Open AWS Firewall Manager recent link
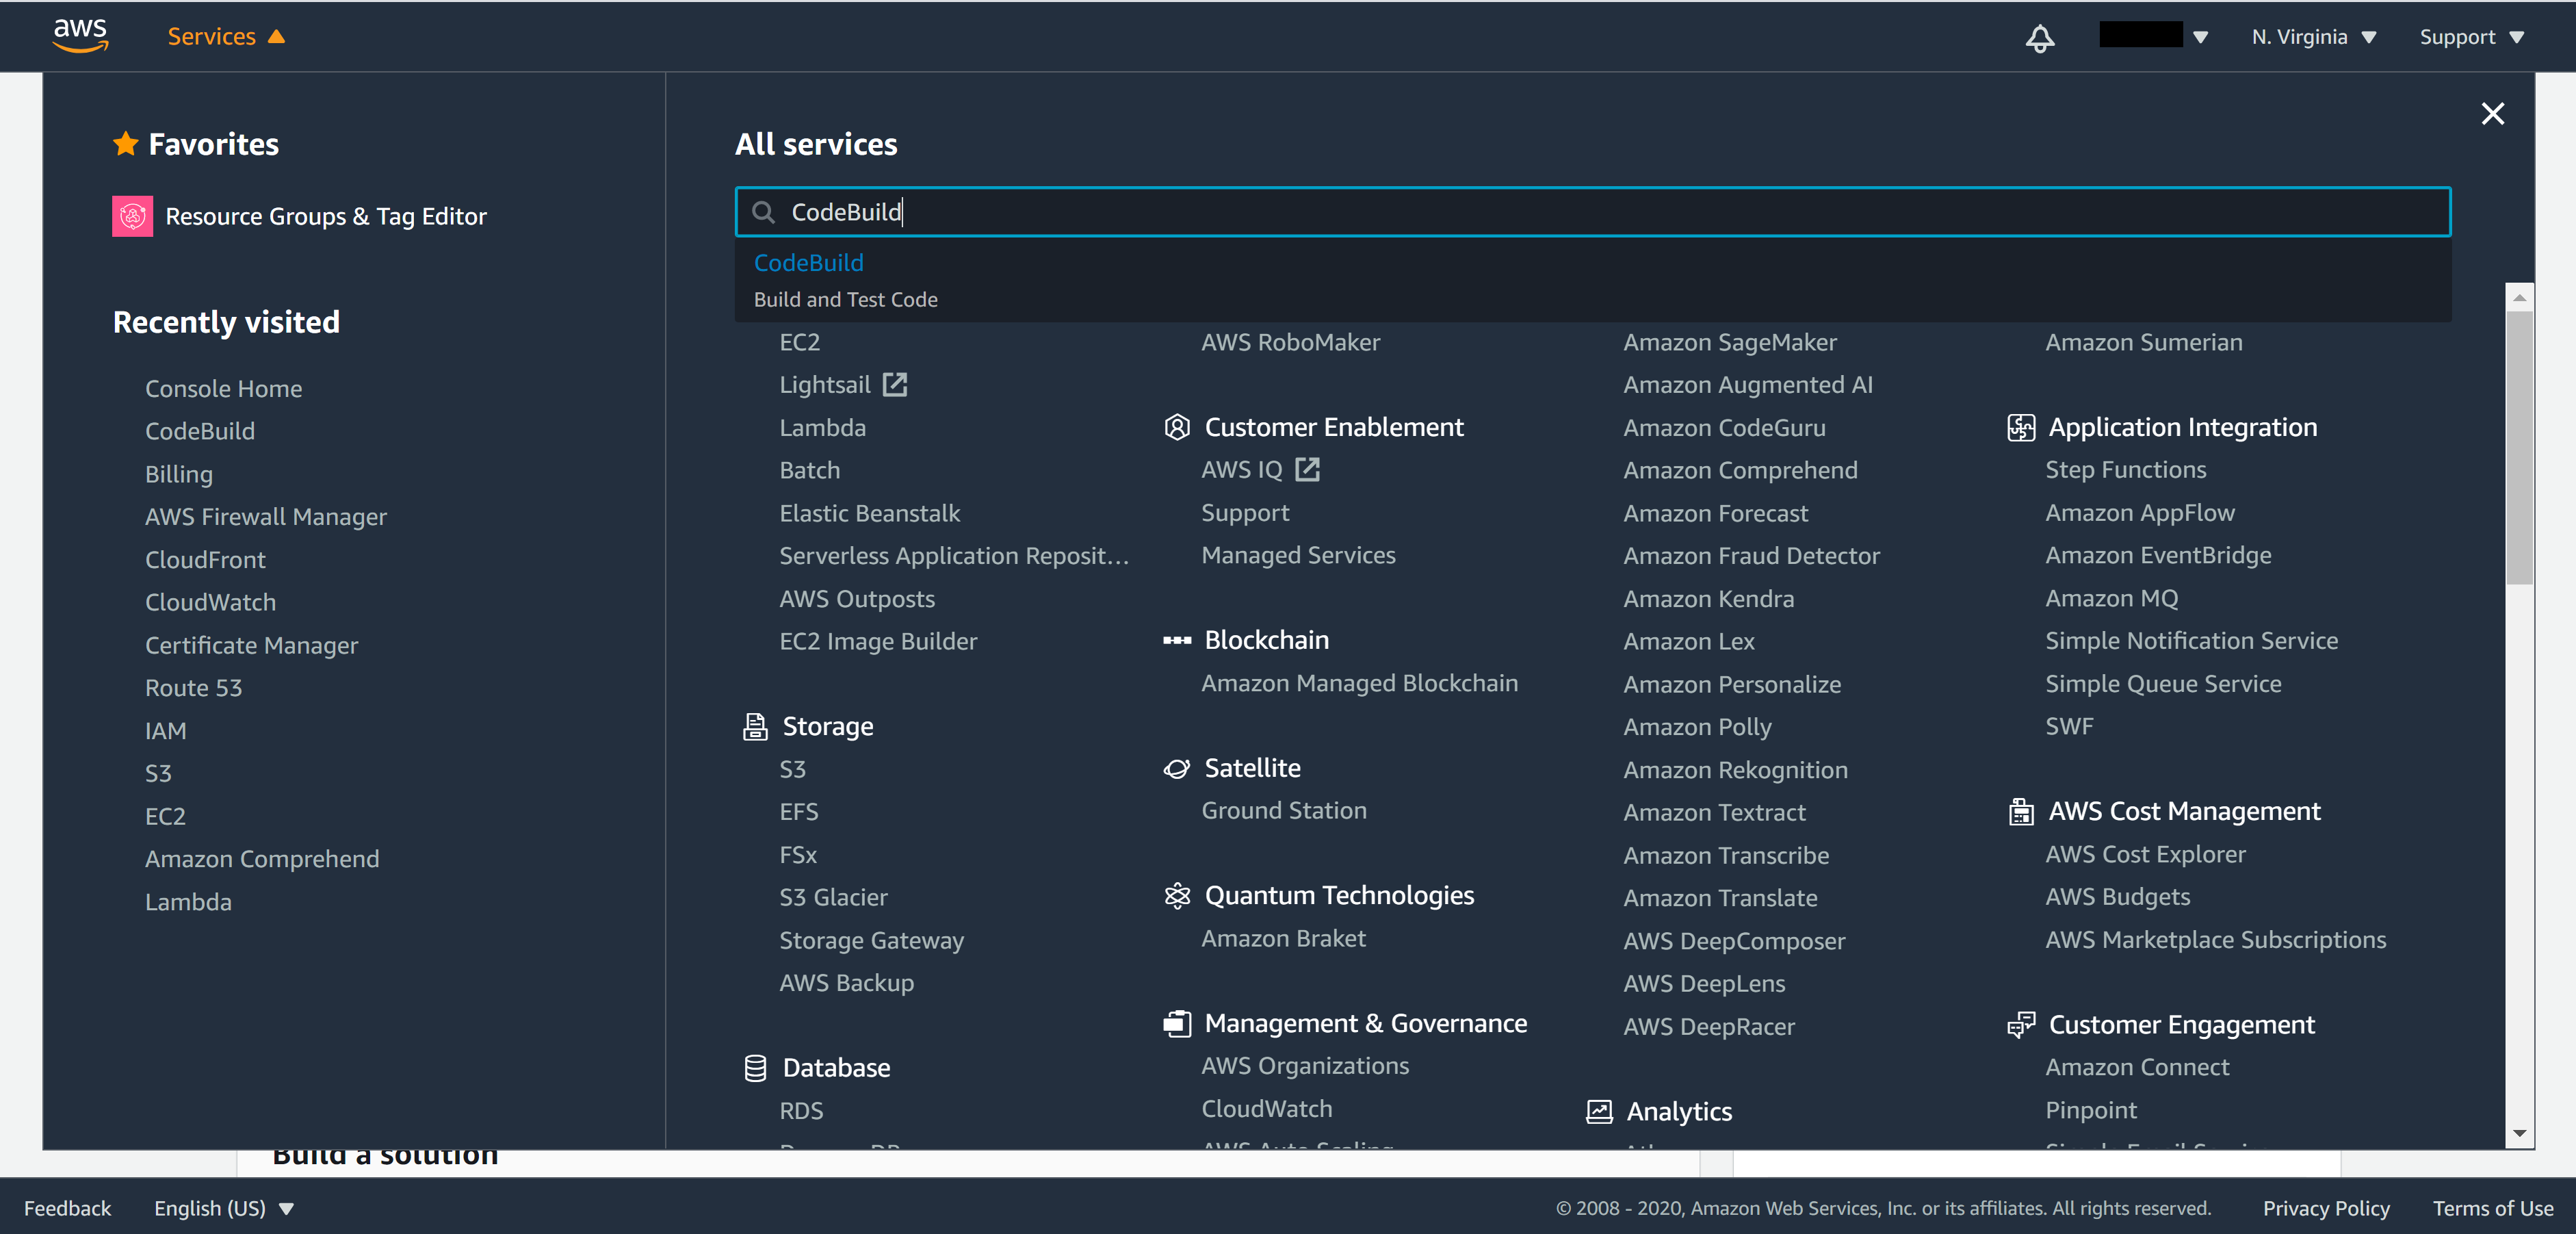 (266, 517)
